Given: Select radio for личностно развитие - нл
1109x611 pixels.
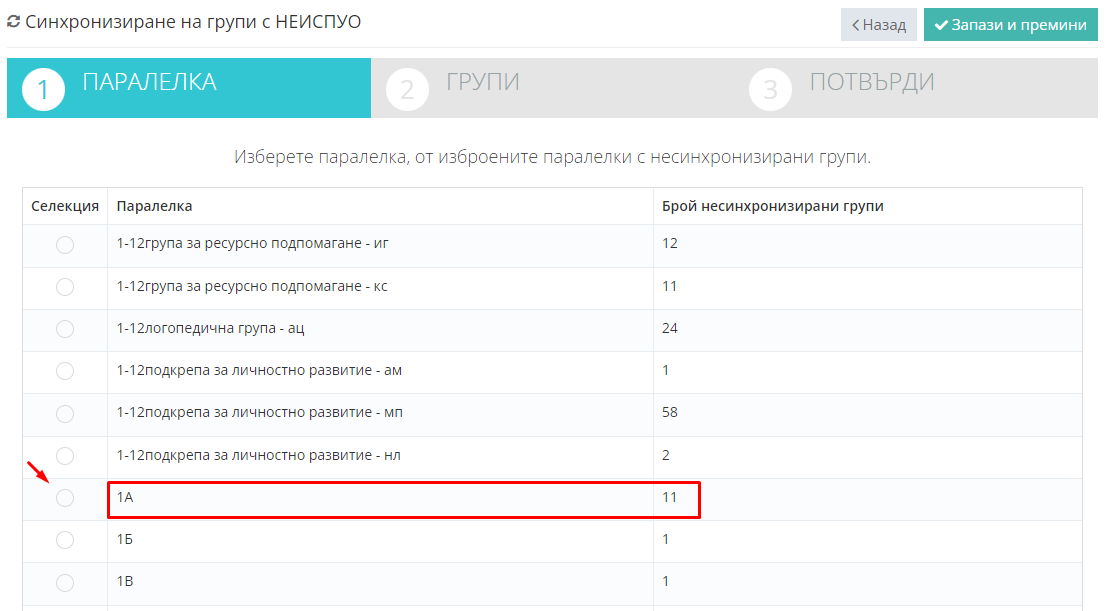Looking at the screenshot, I should pos(65,456).
